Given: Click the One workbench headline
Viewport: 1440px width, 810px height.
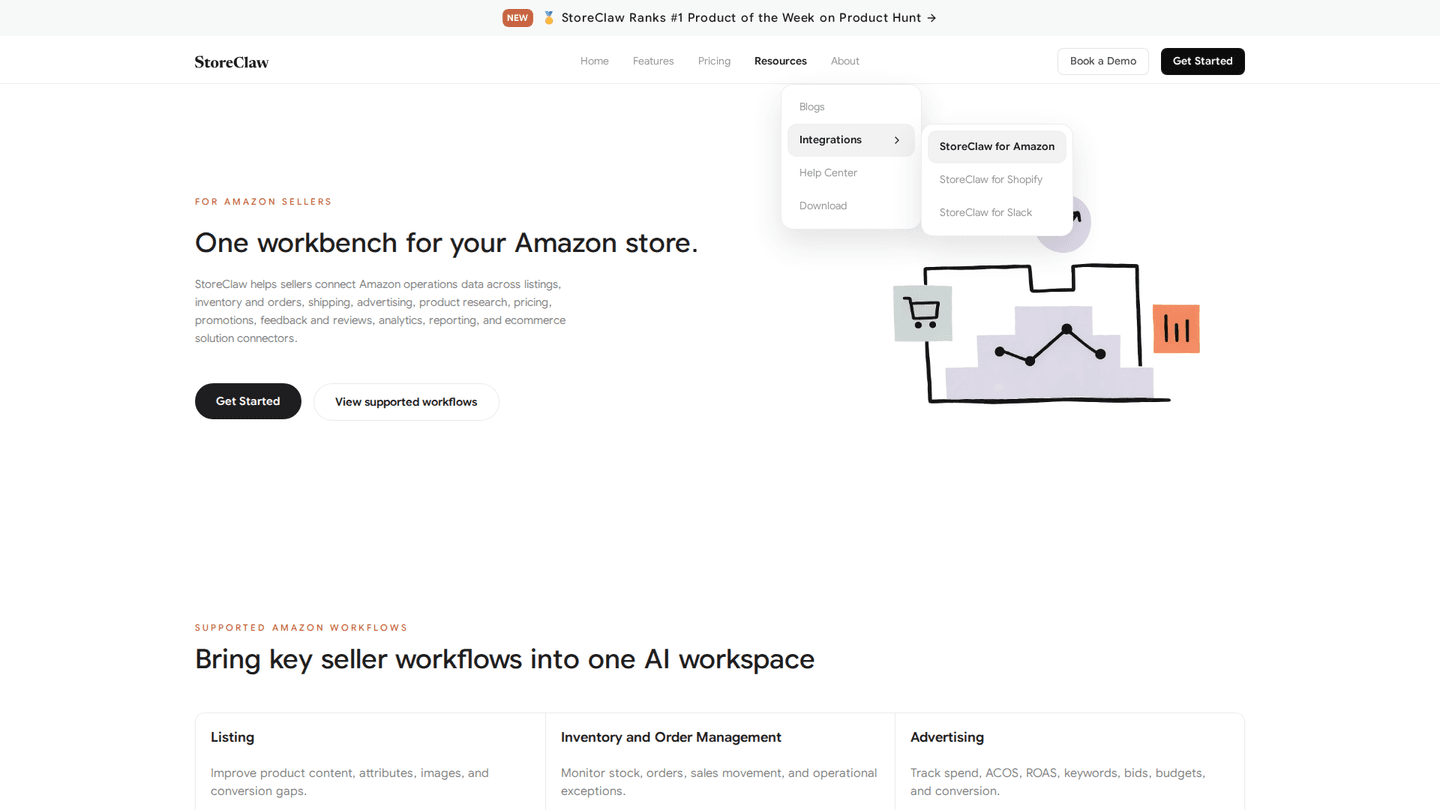Looking at the screenshot, I should click(x=446, y=243).
